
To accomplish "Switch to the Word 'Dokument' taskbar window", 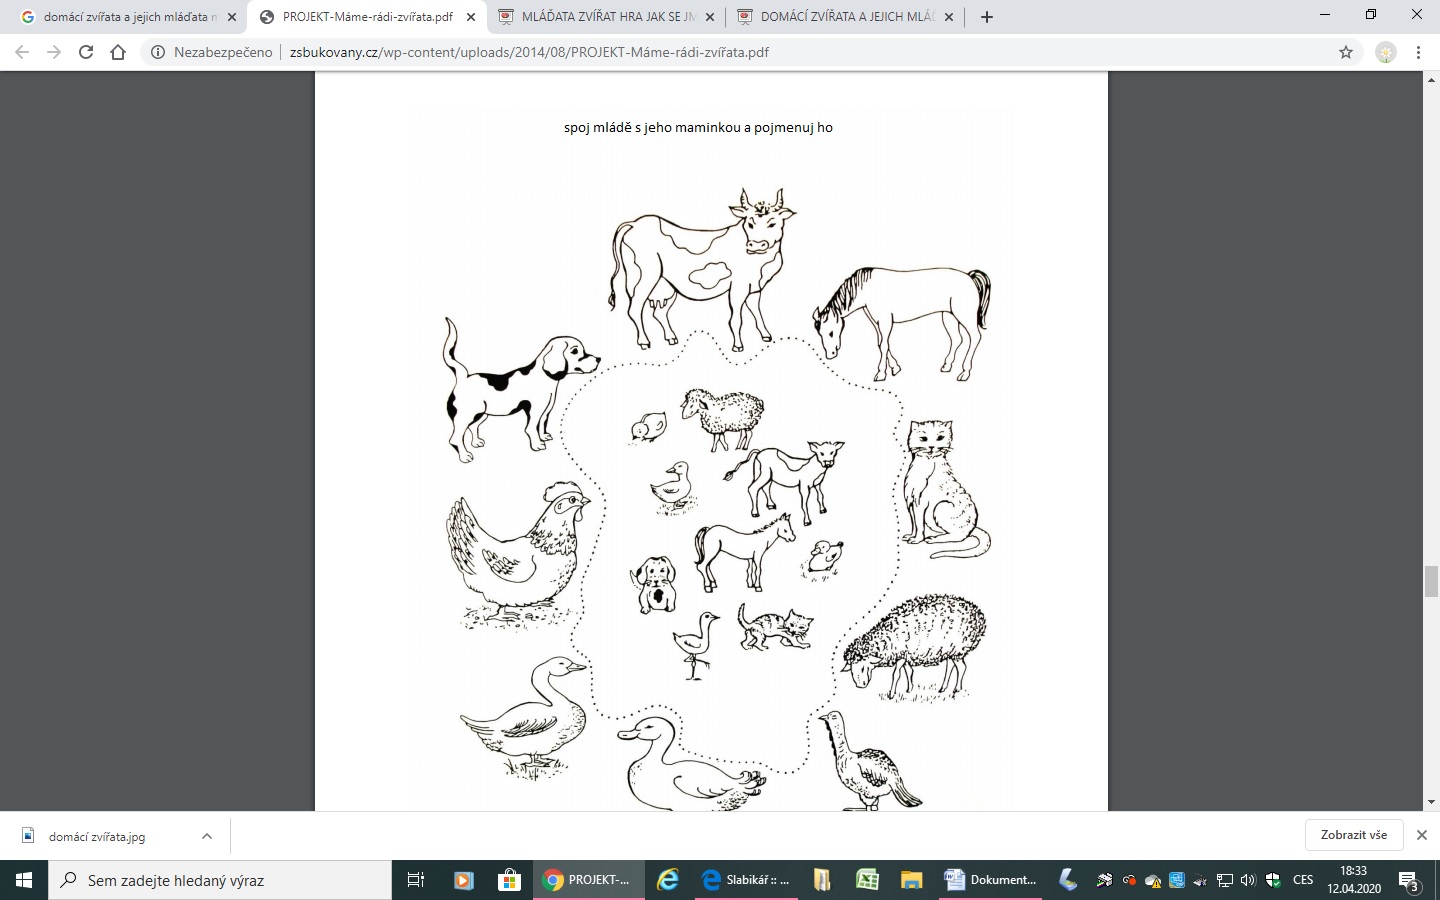I will pyautogui.click(x=990, y=880).
